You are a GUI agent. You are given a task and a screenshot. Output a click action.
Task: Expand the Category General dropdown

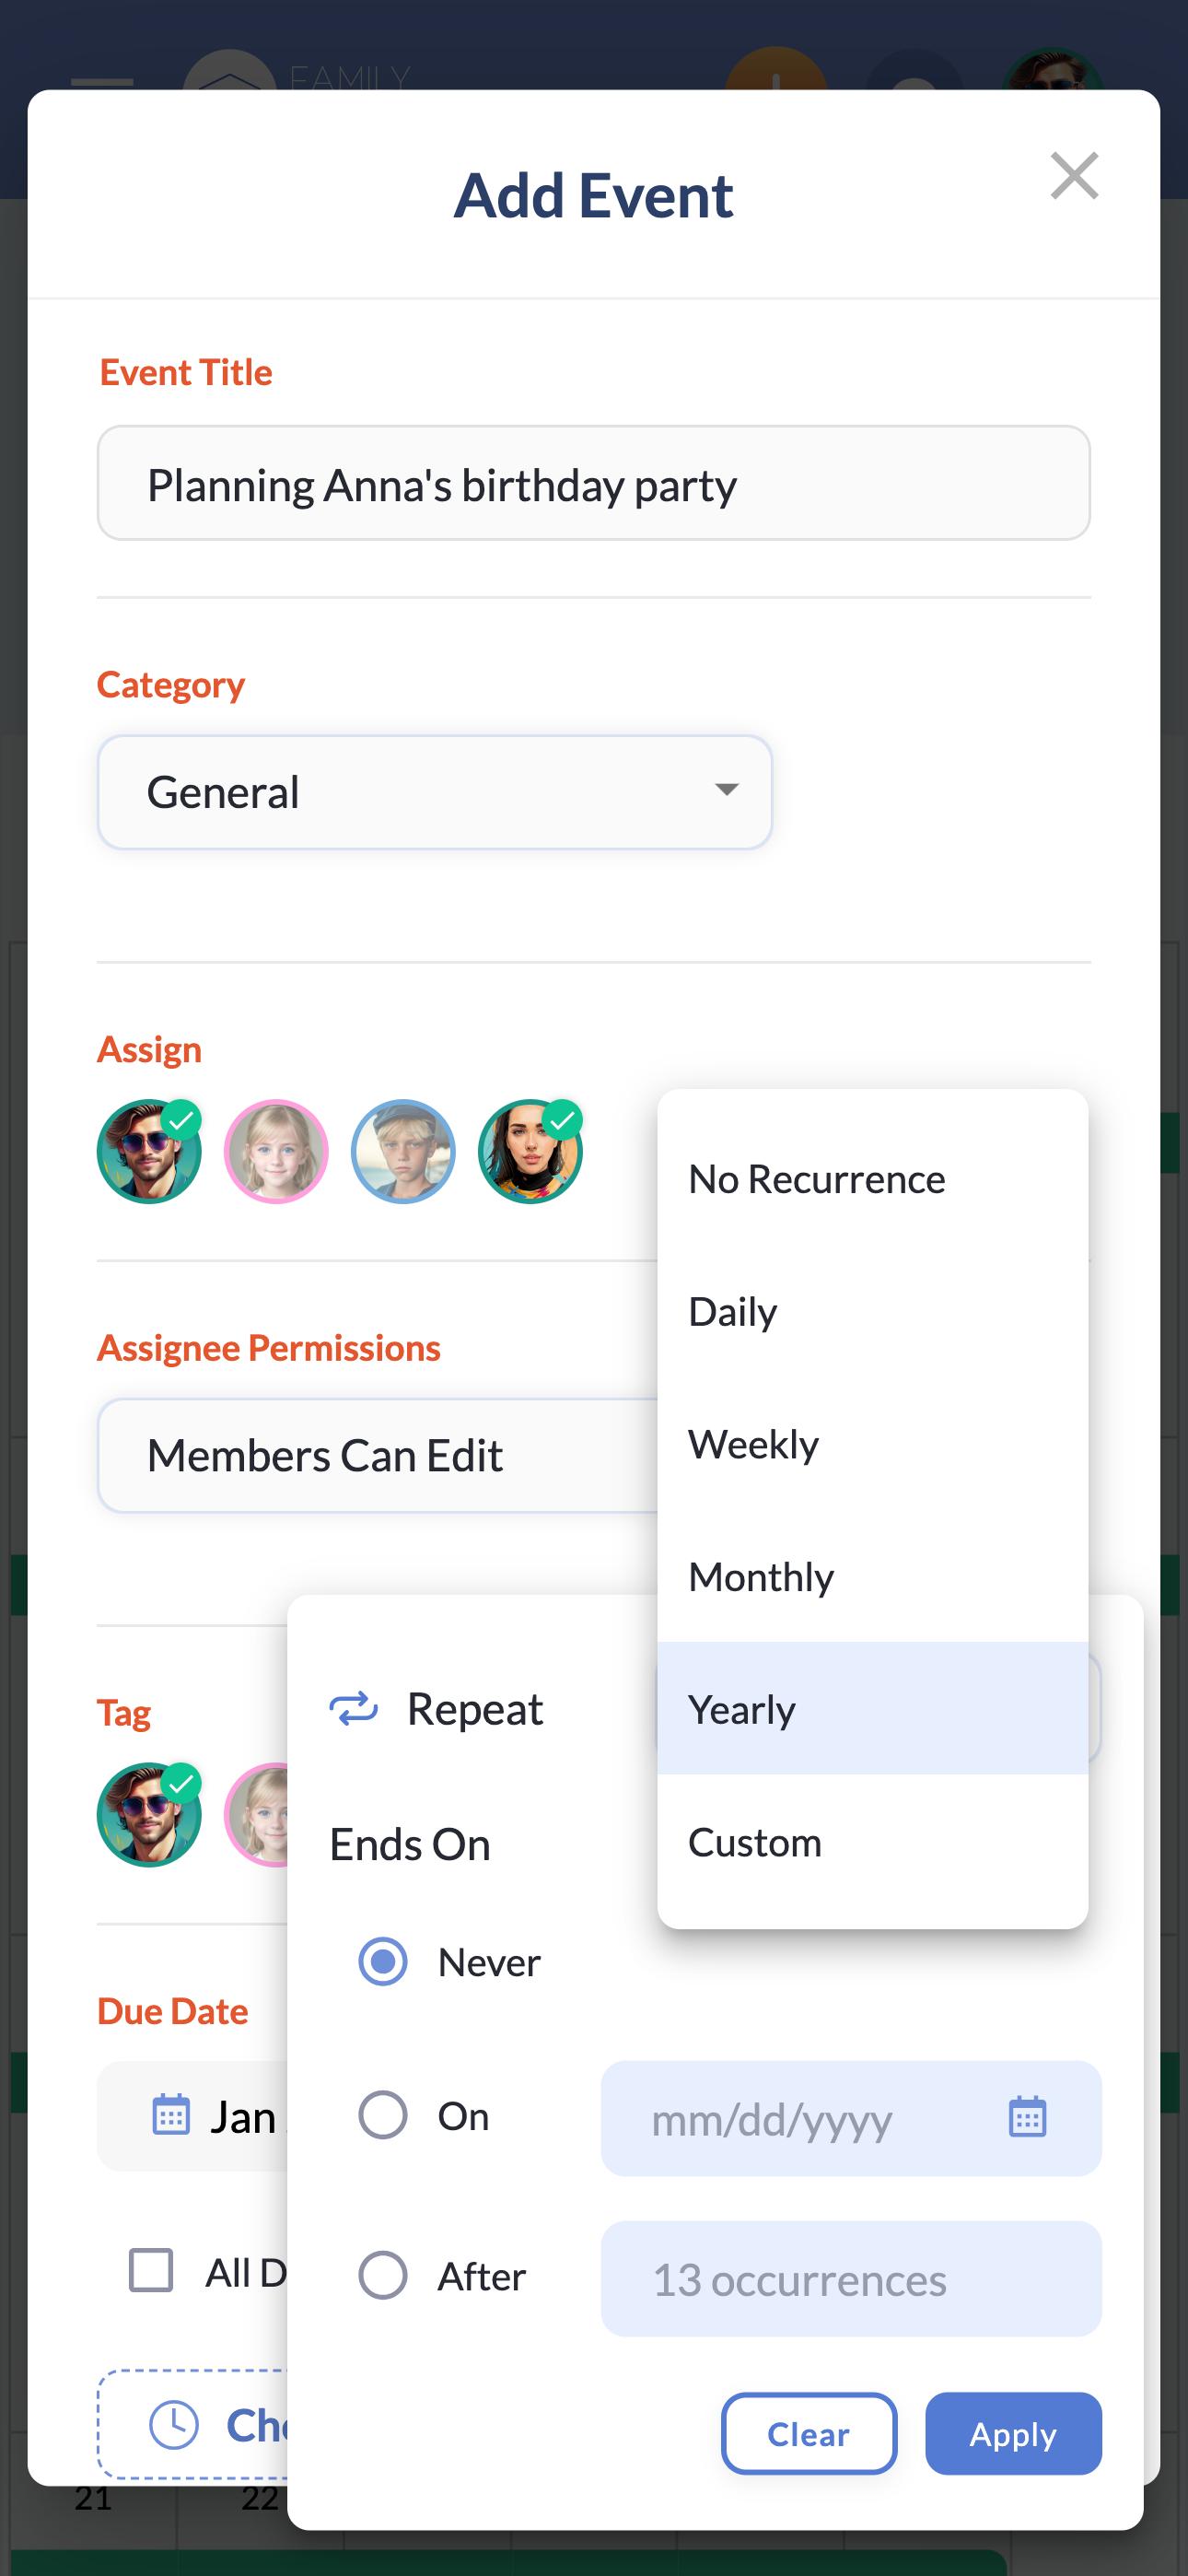click(435, 792)
